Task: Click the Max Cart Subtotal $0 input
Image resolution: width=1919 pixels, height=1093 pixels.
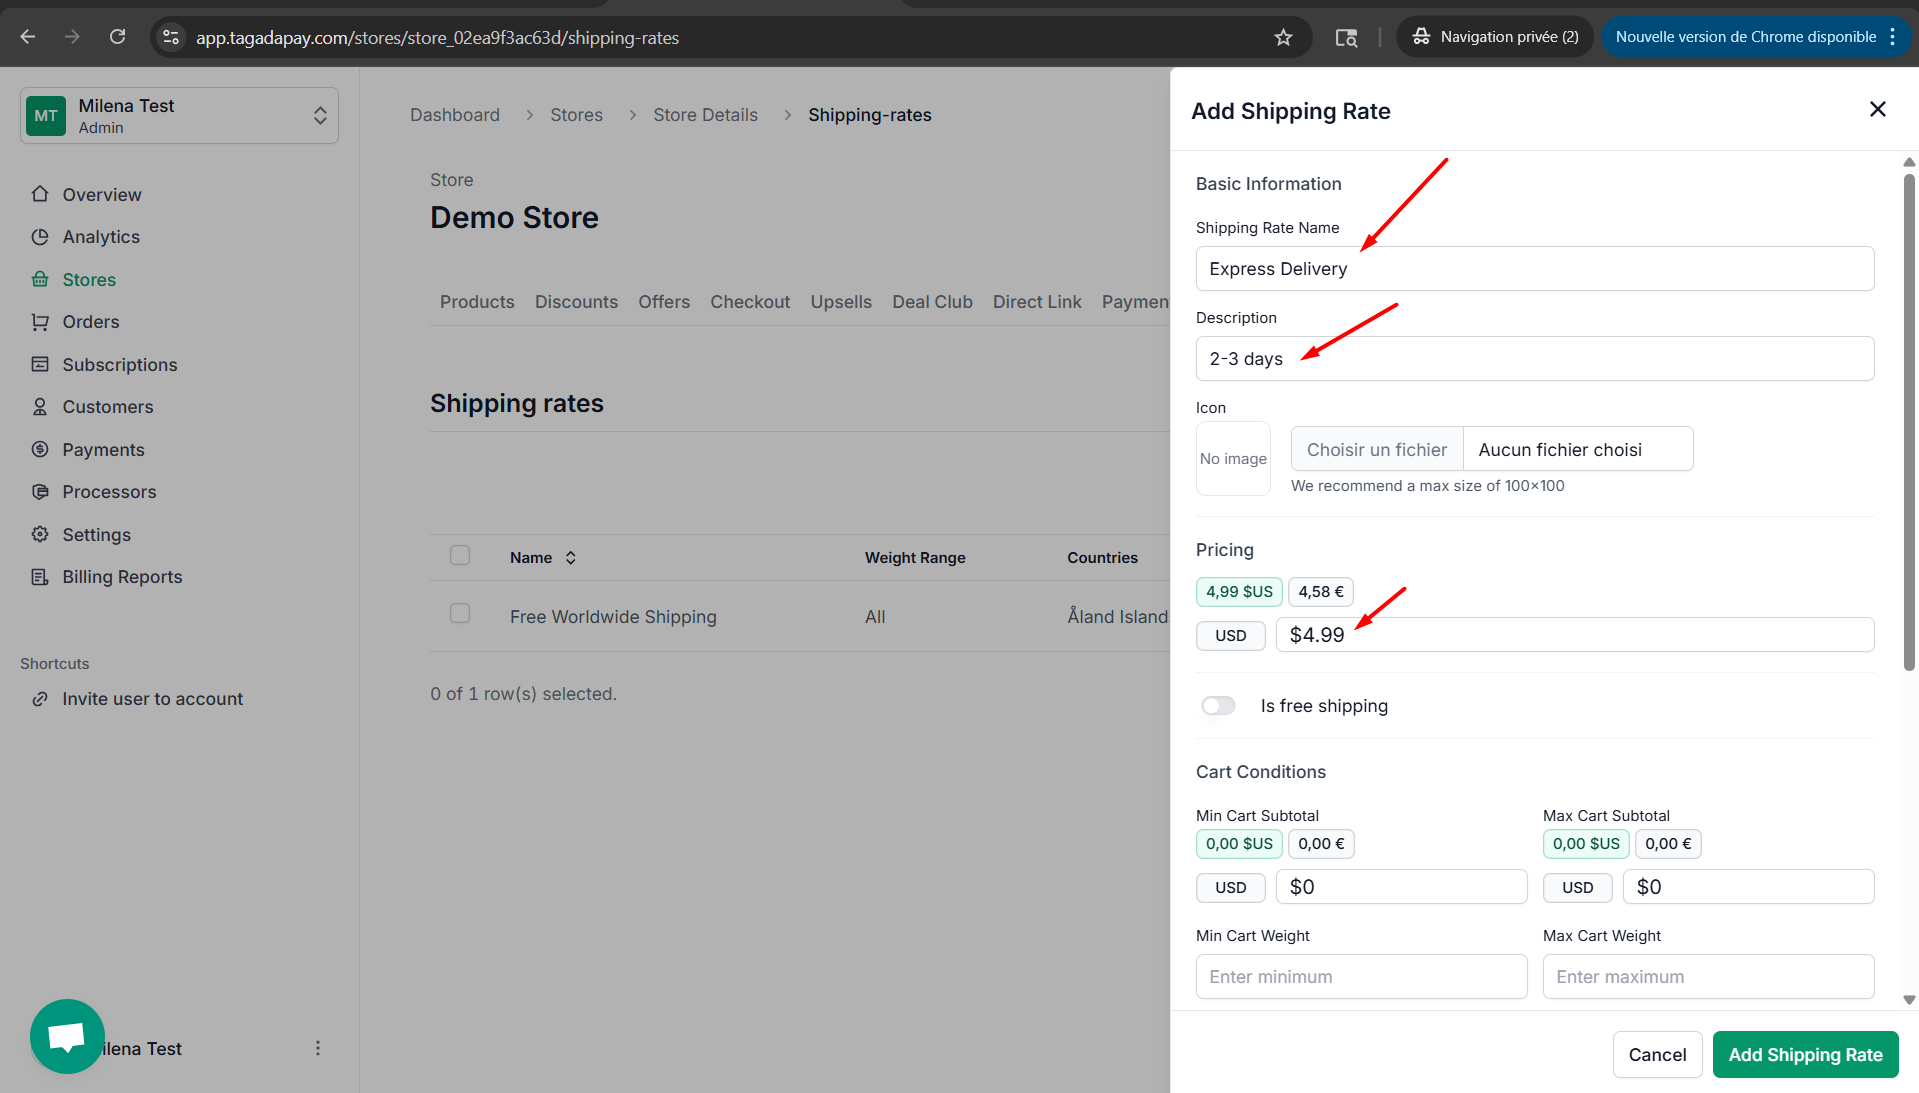Action: coord(1748,887)
